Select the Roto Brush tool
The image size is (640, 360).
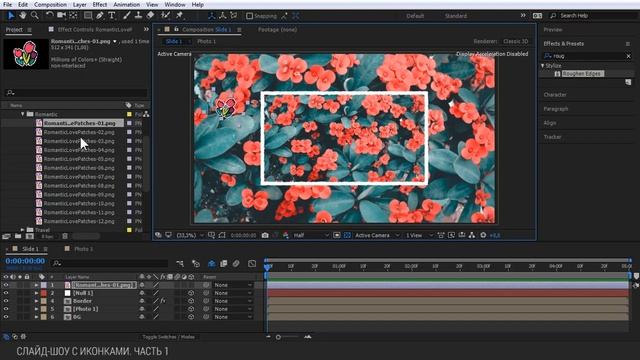165,16
